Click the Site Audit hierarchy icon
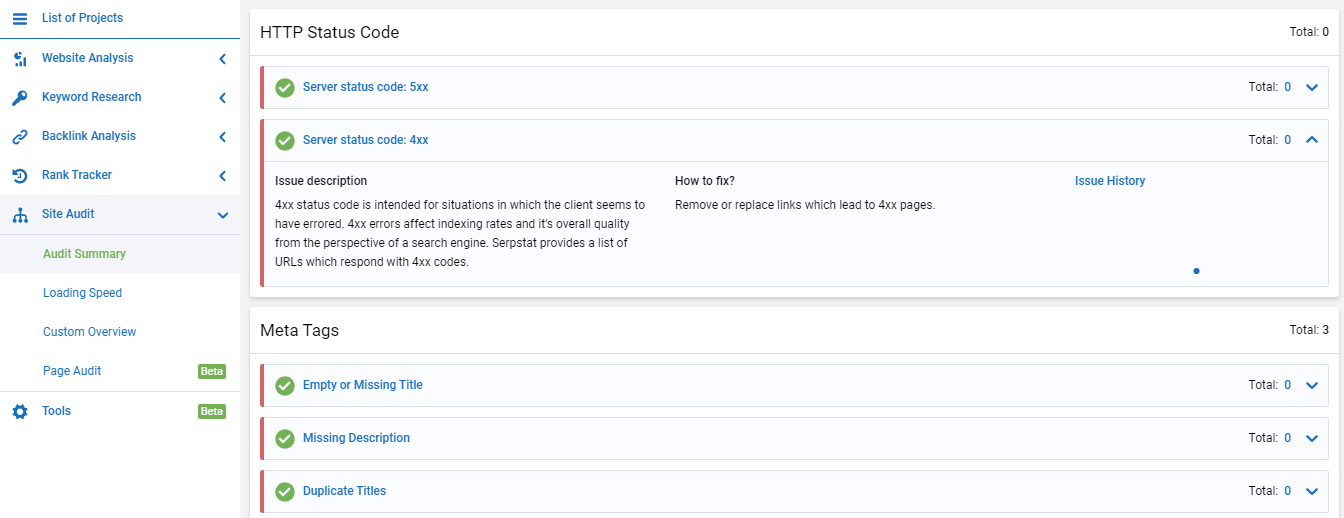The height and width of the screenshot is (518, 1344). click(x=20, y=215)
